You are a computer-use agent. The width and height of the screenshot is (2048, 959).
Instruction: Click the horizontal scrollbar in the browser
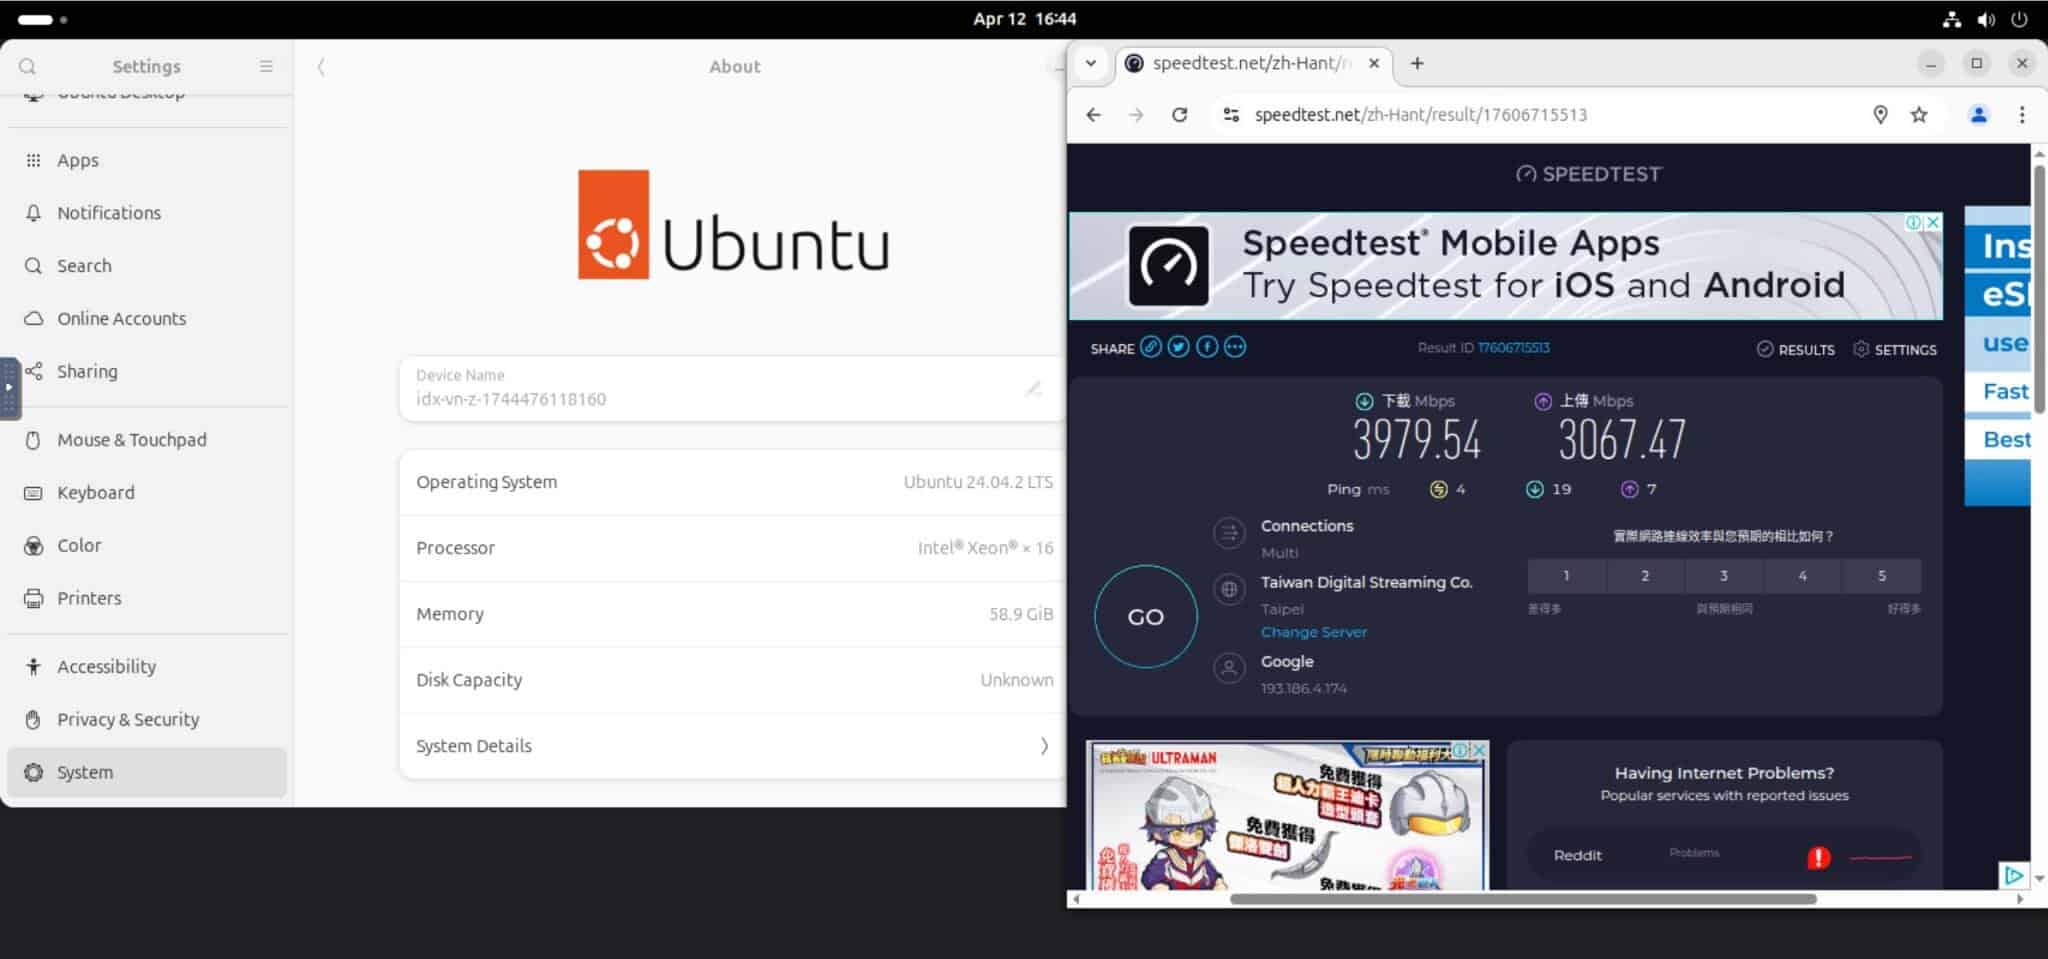1522,899
